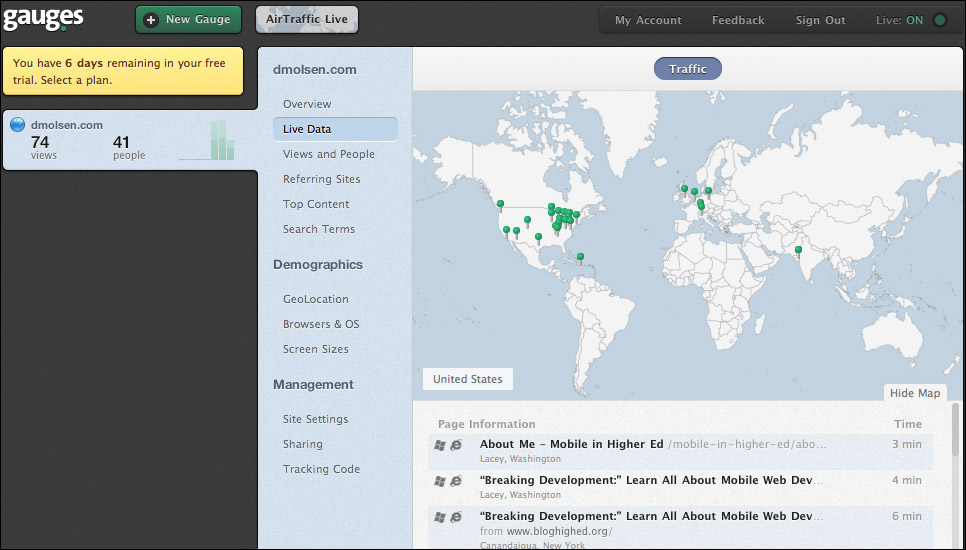Select the dmolsen.com gauge card
966x550 pixels.
pyautogui.click(x=129, y=140)
